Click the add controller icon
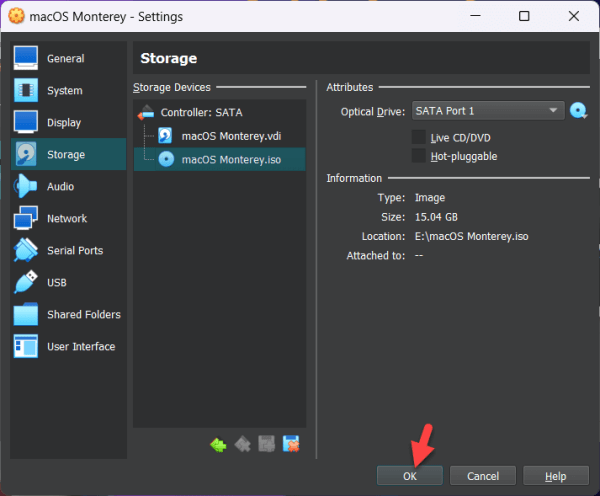Viewport: 600px width, 496px height. coord(218,445)
